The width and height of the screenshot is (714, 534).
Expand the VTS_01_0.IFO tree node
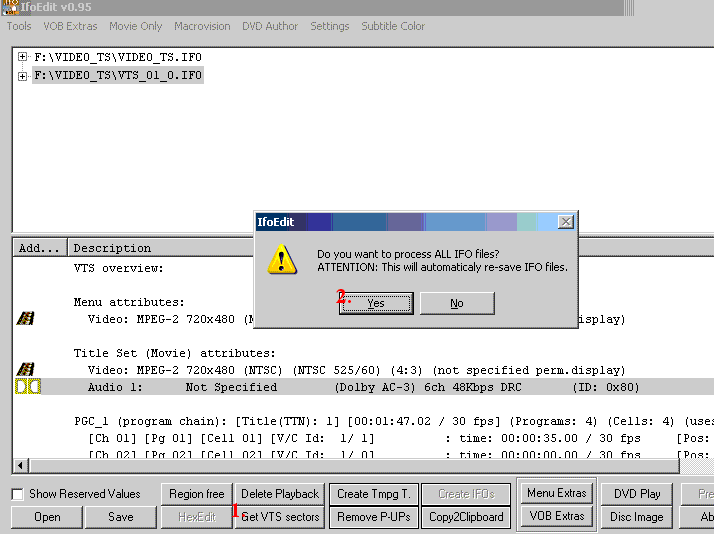[x=22, y=76]
